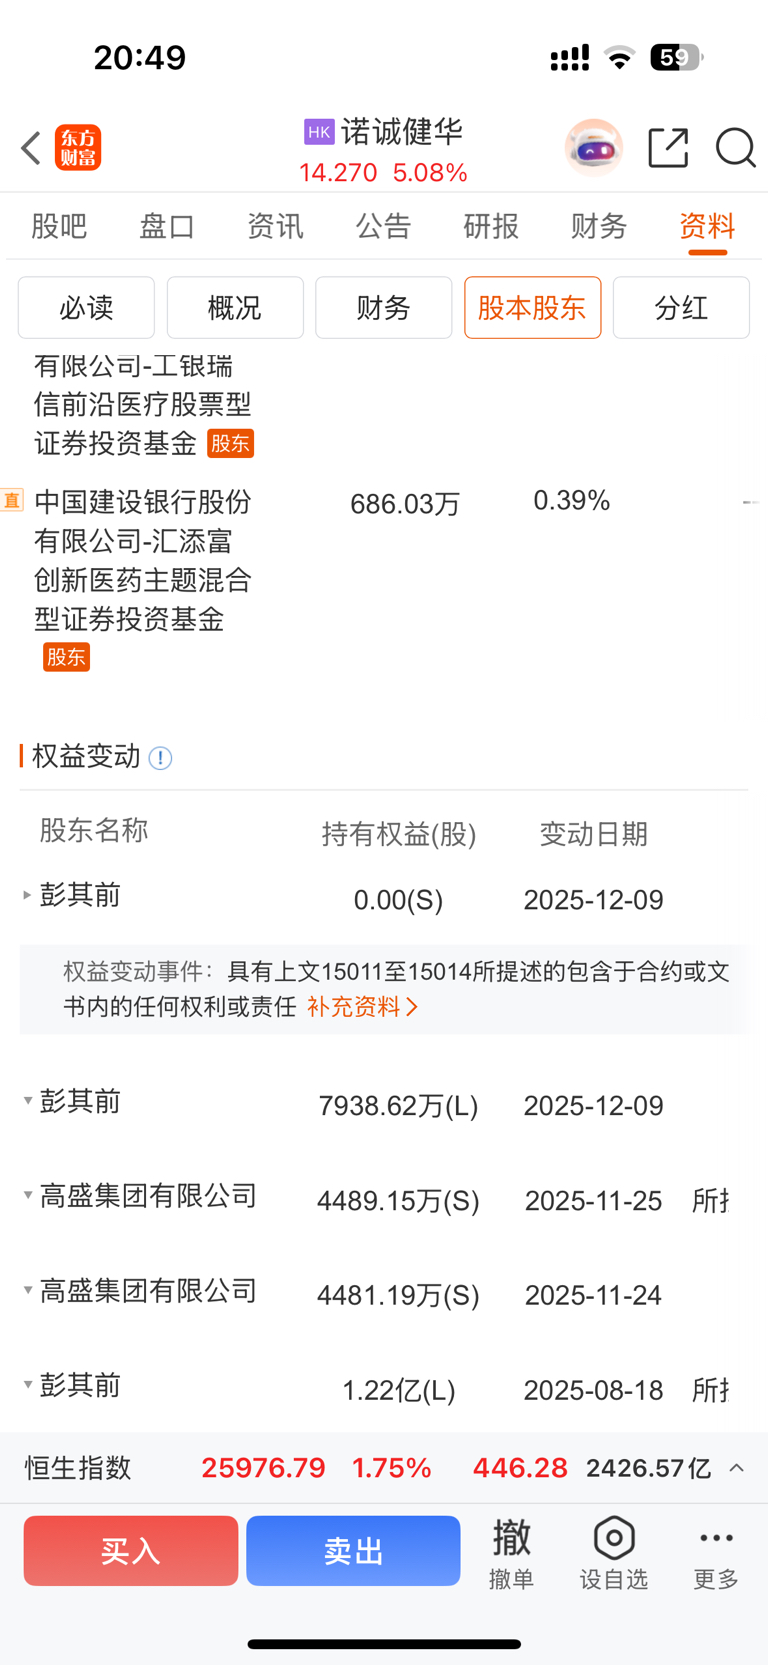Open the 补充资料 link

tap(362, 1007)
